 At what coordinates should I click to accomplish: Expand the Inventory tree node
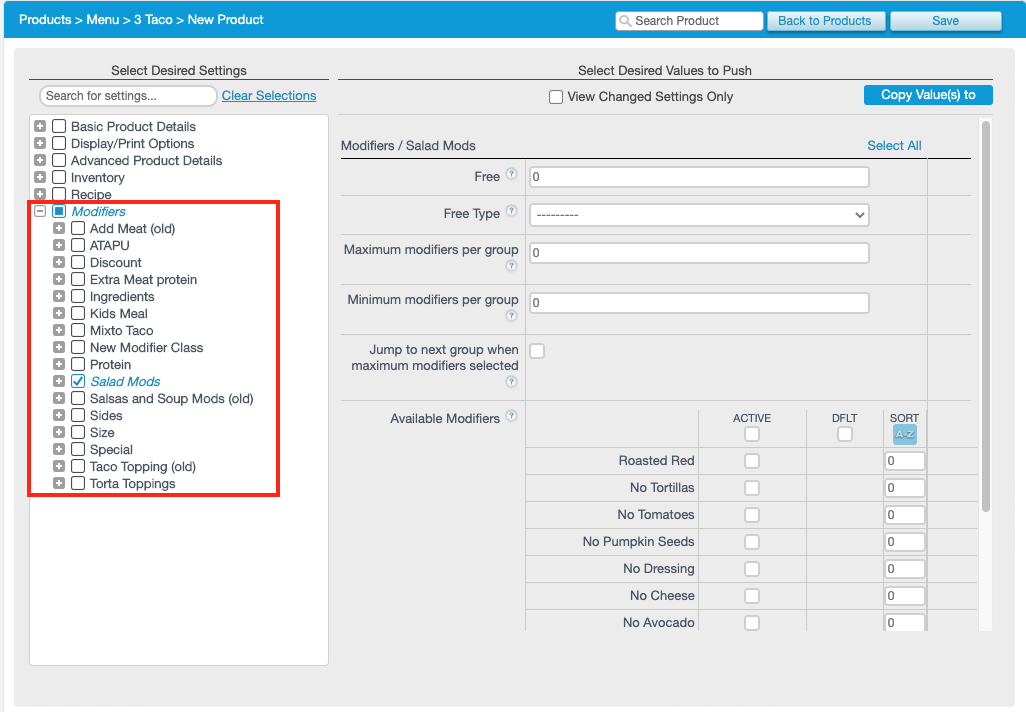(x=40, y=177)
